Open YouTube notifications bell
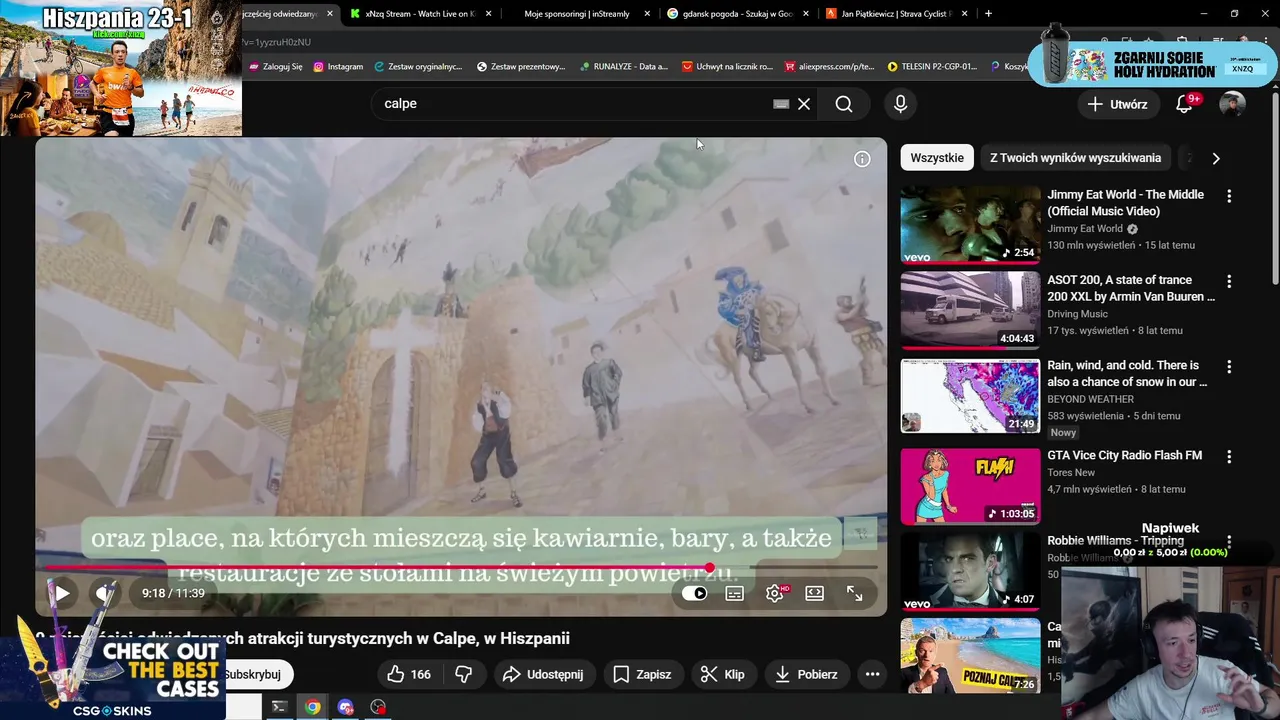Viewport: 1280px width, 720px height. tap(1185, 104)
